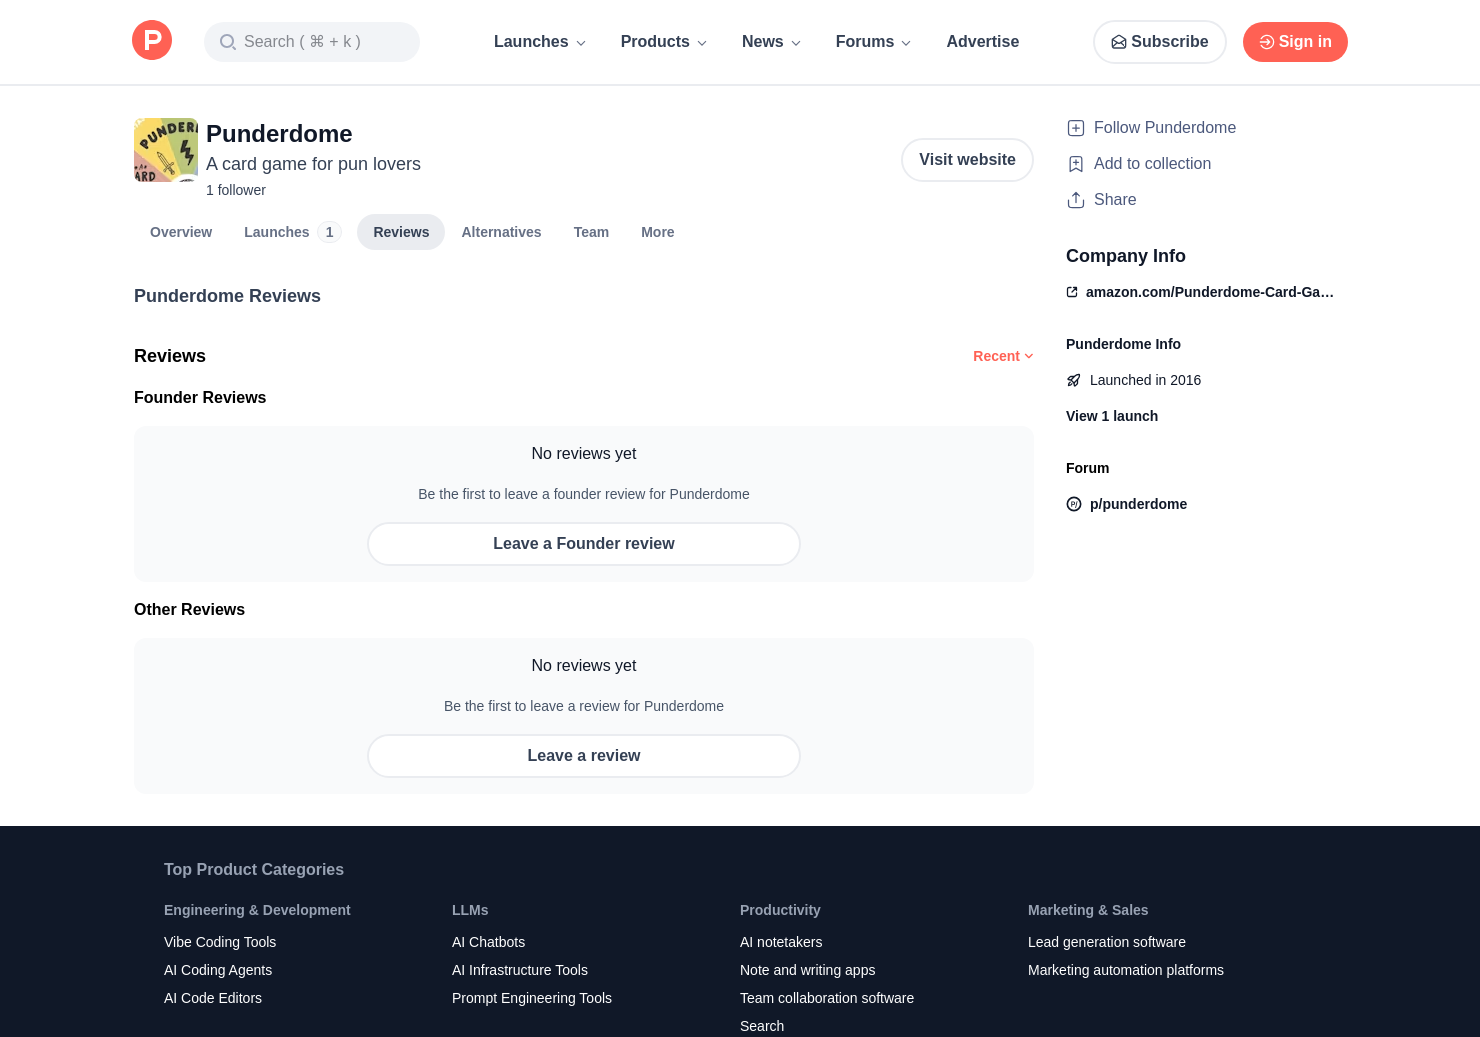
Task: Open the News navigation dropdown
Action: pyautogui.click(x=771, y=42)
